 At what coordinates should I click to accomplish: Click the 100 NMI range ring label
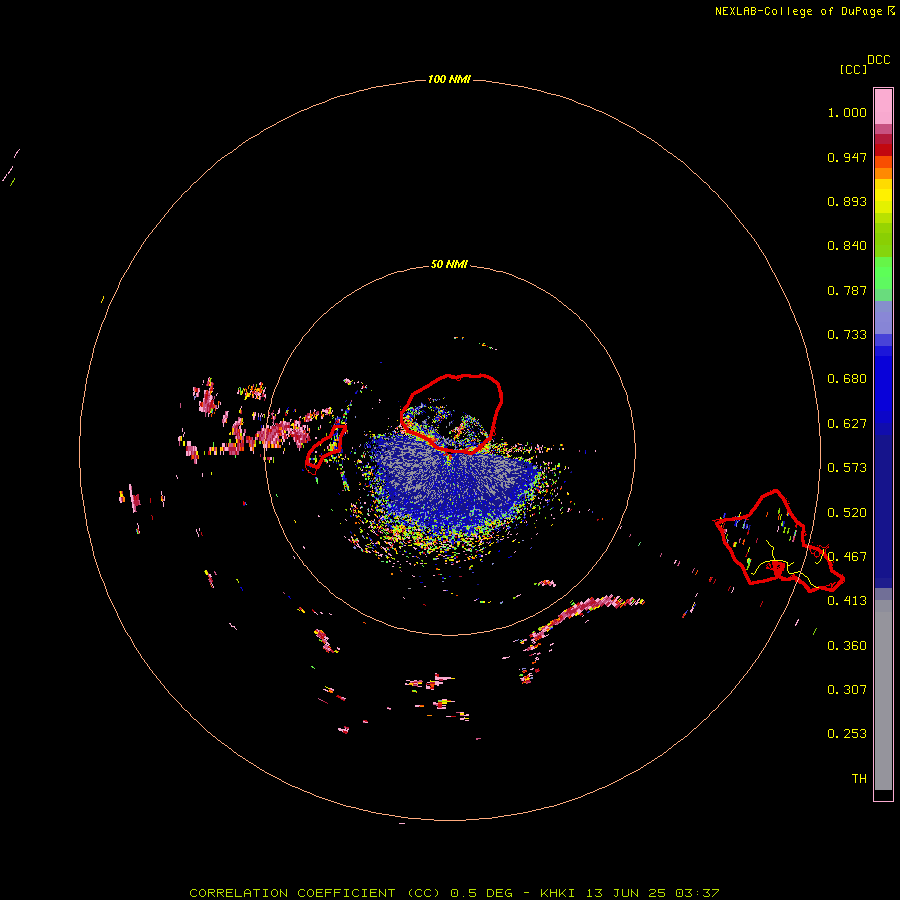point(449,79)
